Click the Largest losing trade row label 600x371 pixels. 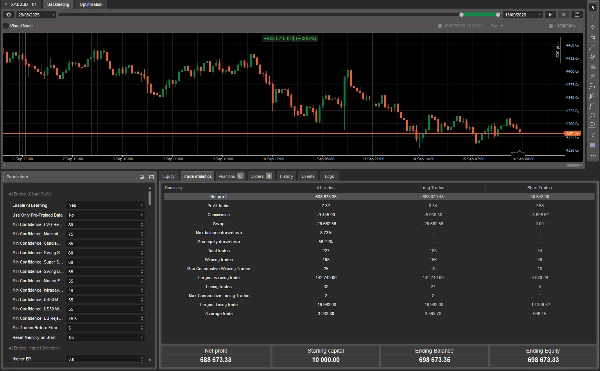point(218,305)
